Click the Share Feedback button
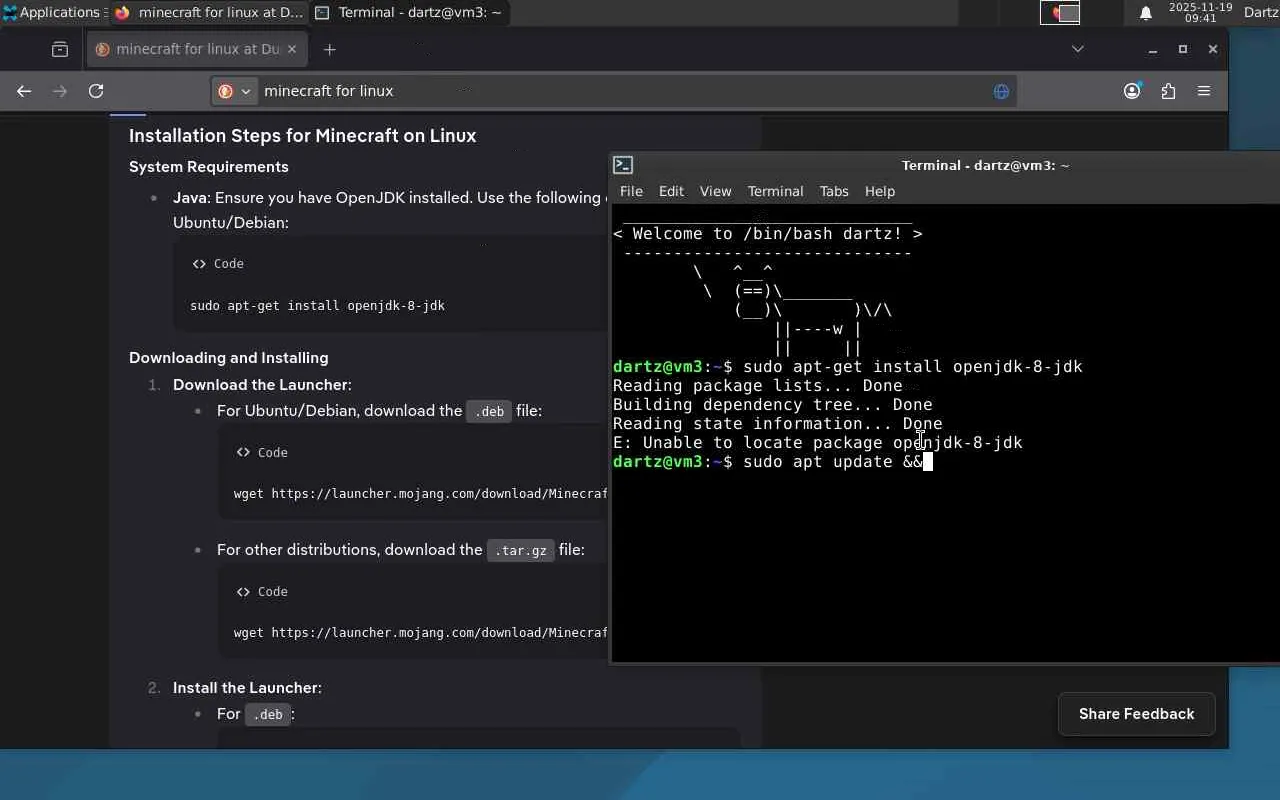The height and width of the screenshot is (800, 1280). tap(1136, 714)
